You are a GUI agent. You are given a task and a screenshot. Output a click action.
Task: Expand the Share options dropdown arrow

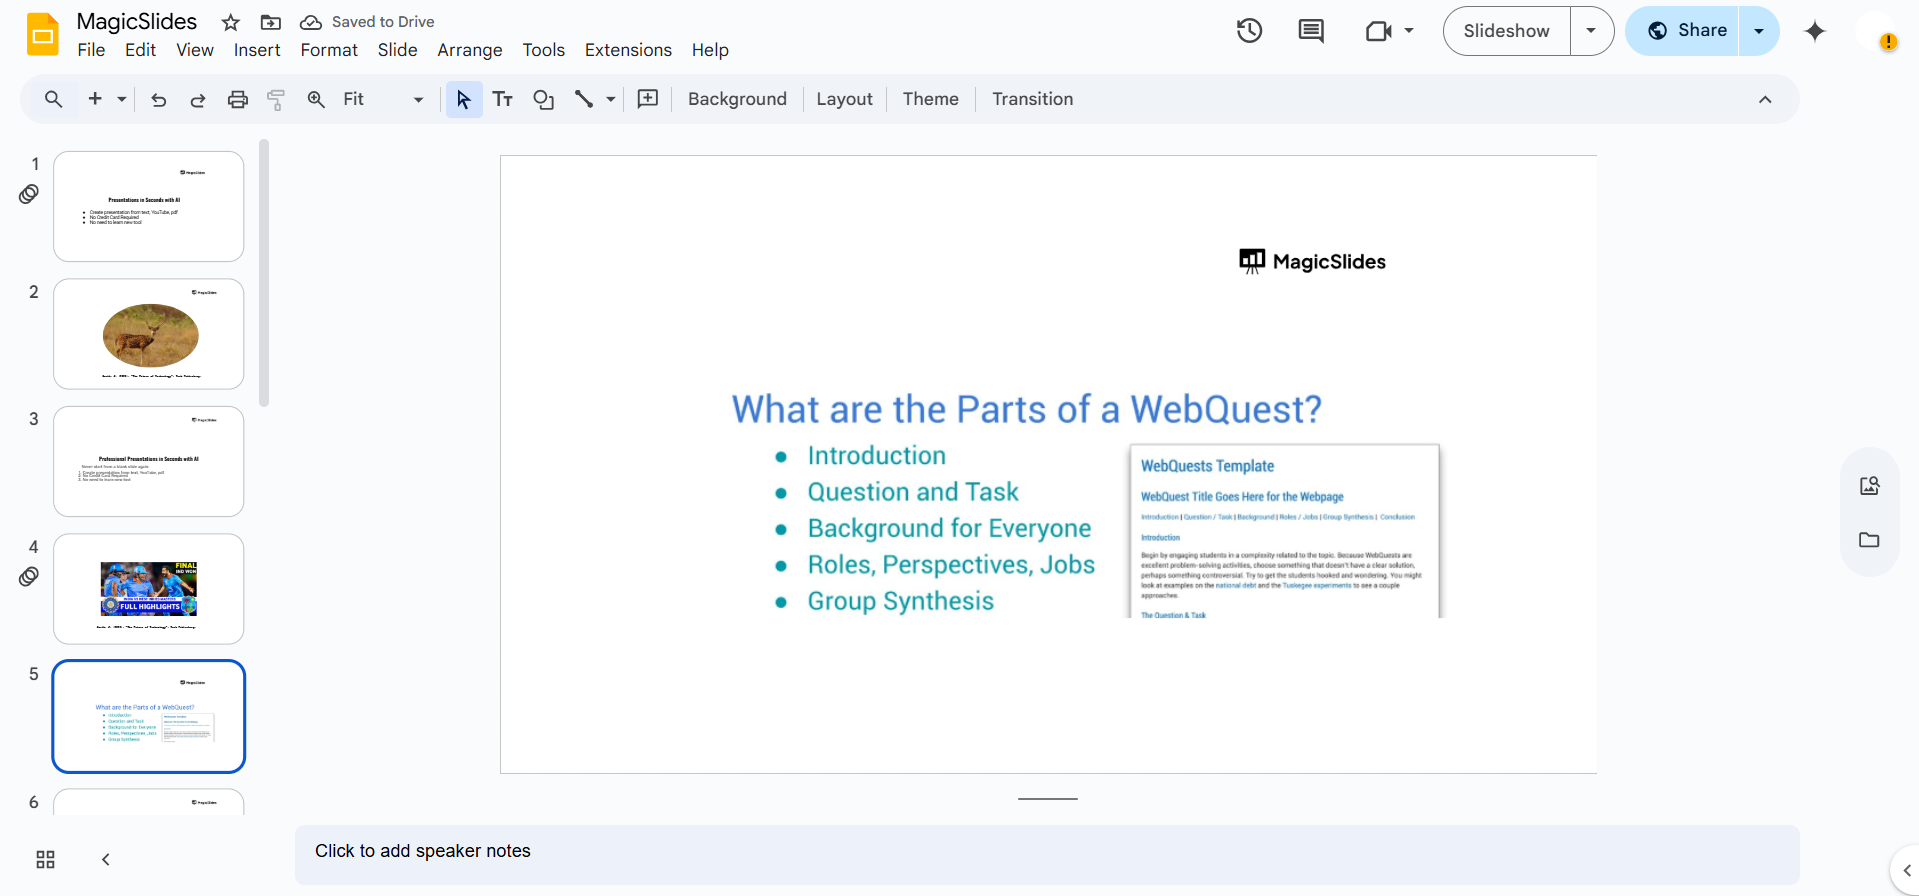coord(1759,31)
